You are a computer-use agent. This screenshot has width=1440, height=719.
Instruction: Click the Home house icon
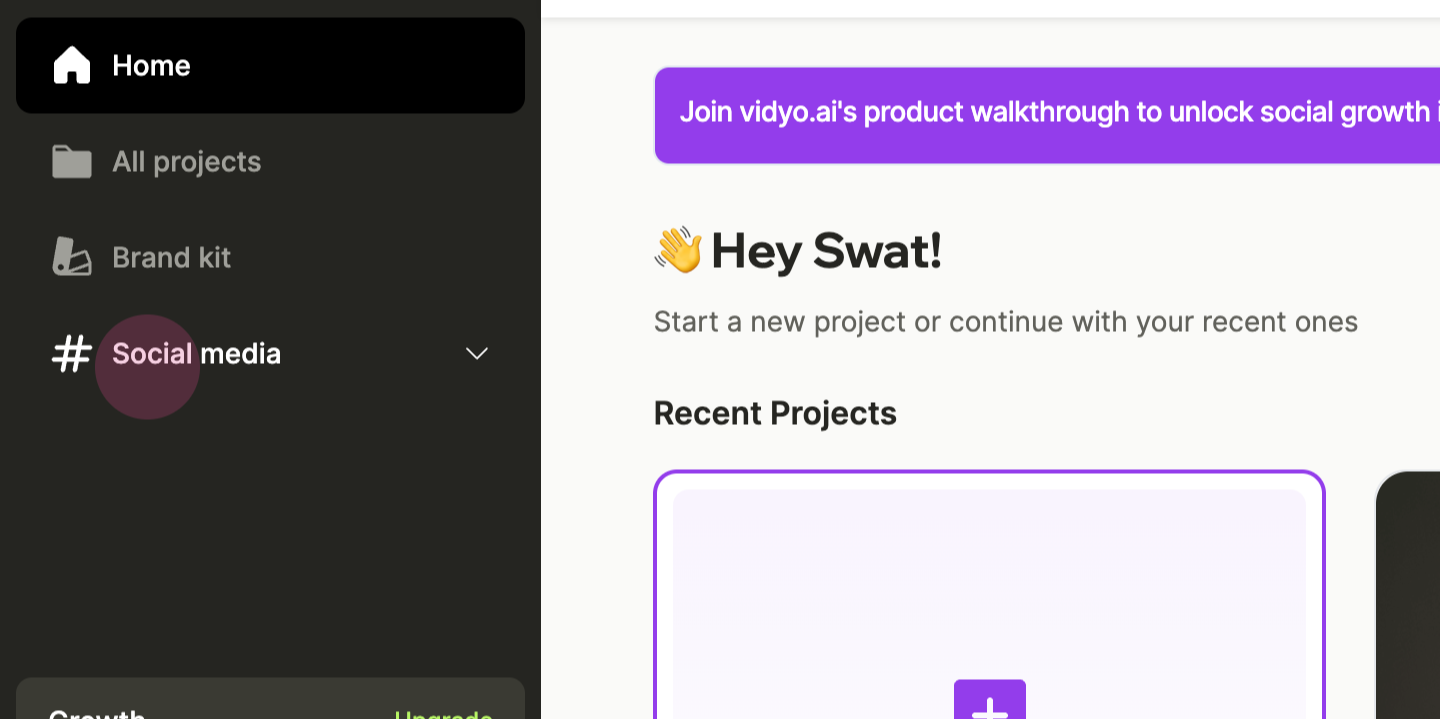pyautogui.click(x=71, y=65)
